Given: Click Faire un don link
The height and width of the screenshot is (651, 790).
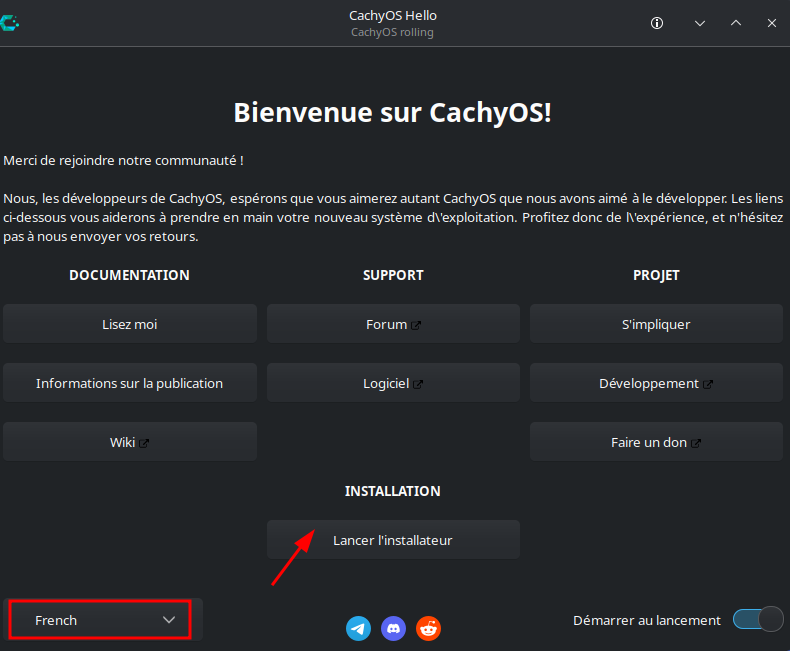Looking at the screenshot, I should [656, 442].
